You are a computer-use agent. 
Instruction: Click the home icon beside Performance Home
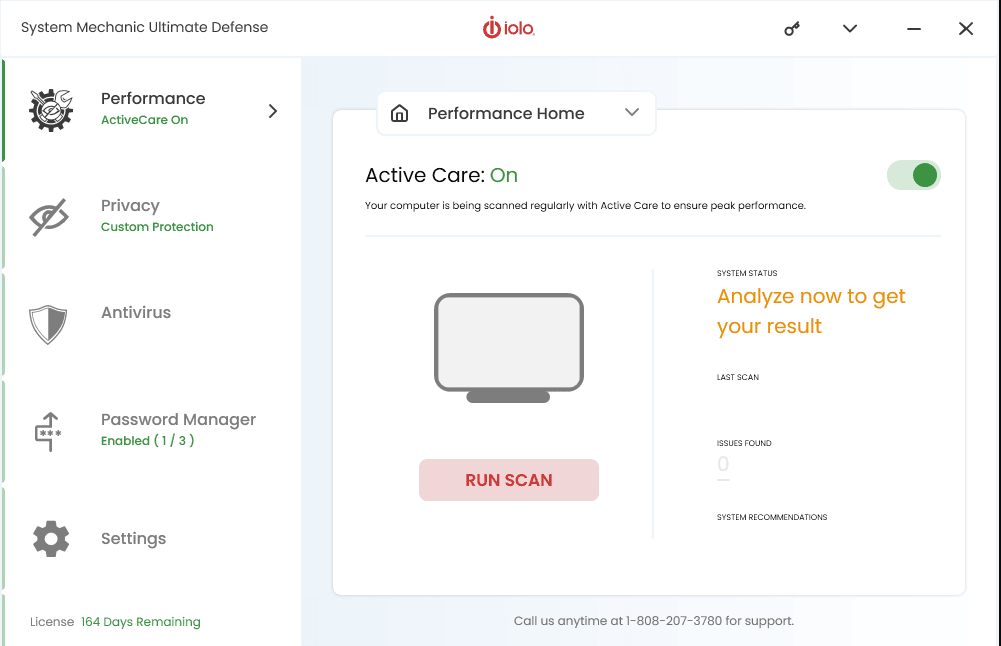(400, 113)
